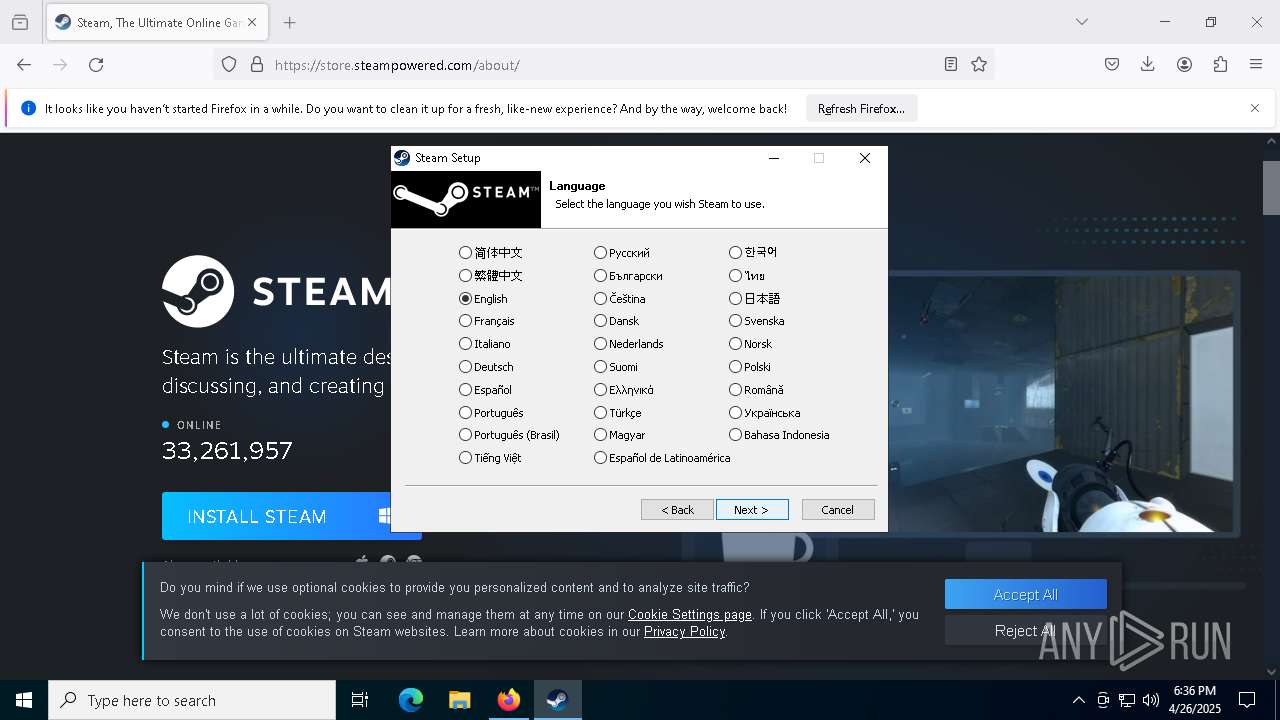Close the Steam browser tab

point(252,22)
